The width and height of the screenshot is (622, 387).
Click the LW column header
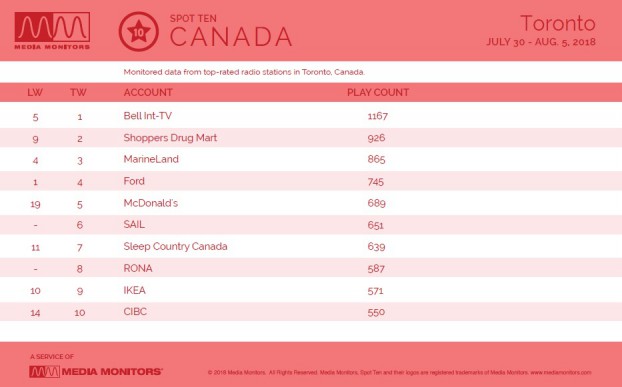[x=35, y=92]
